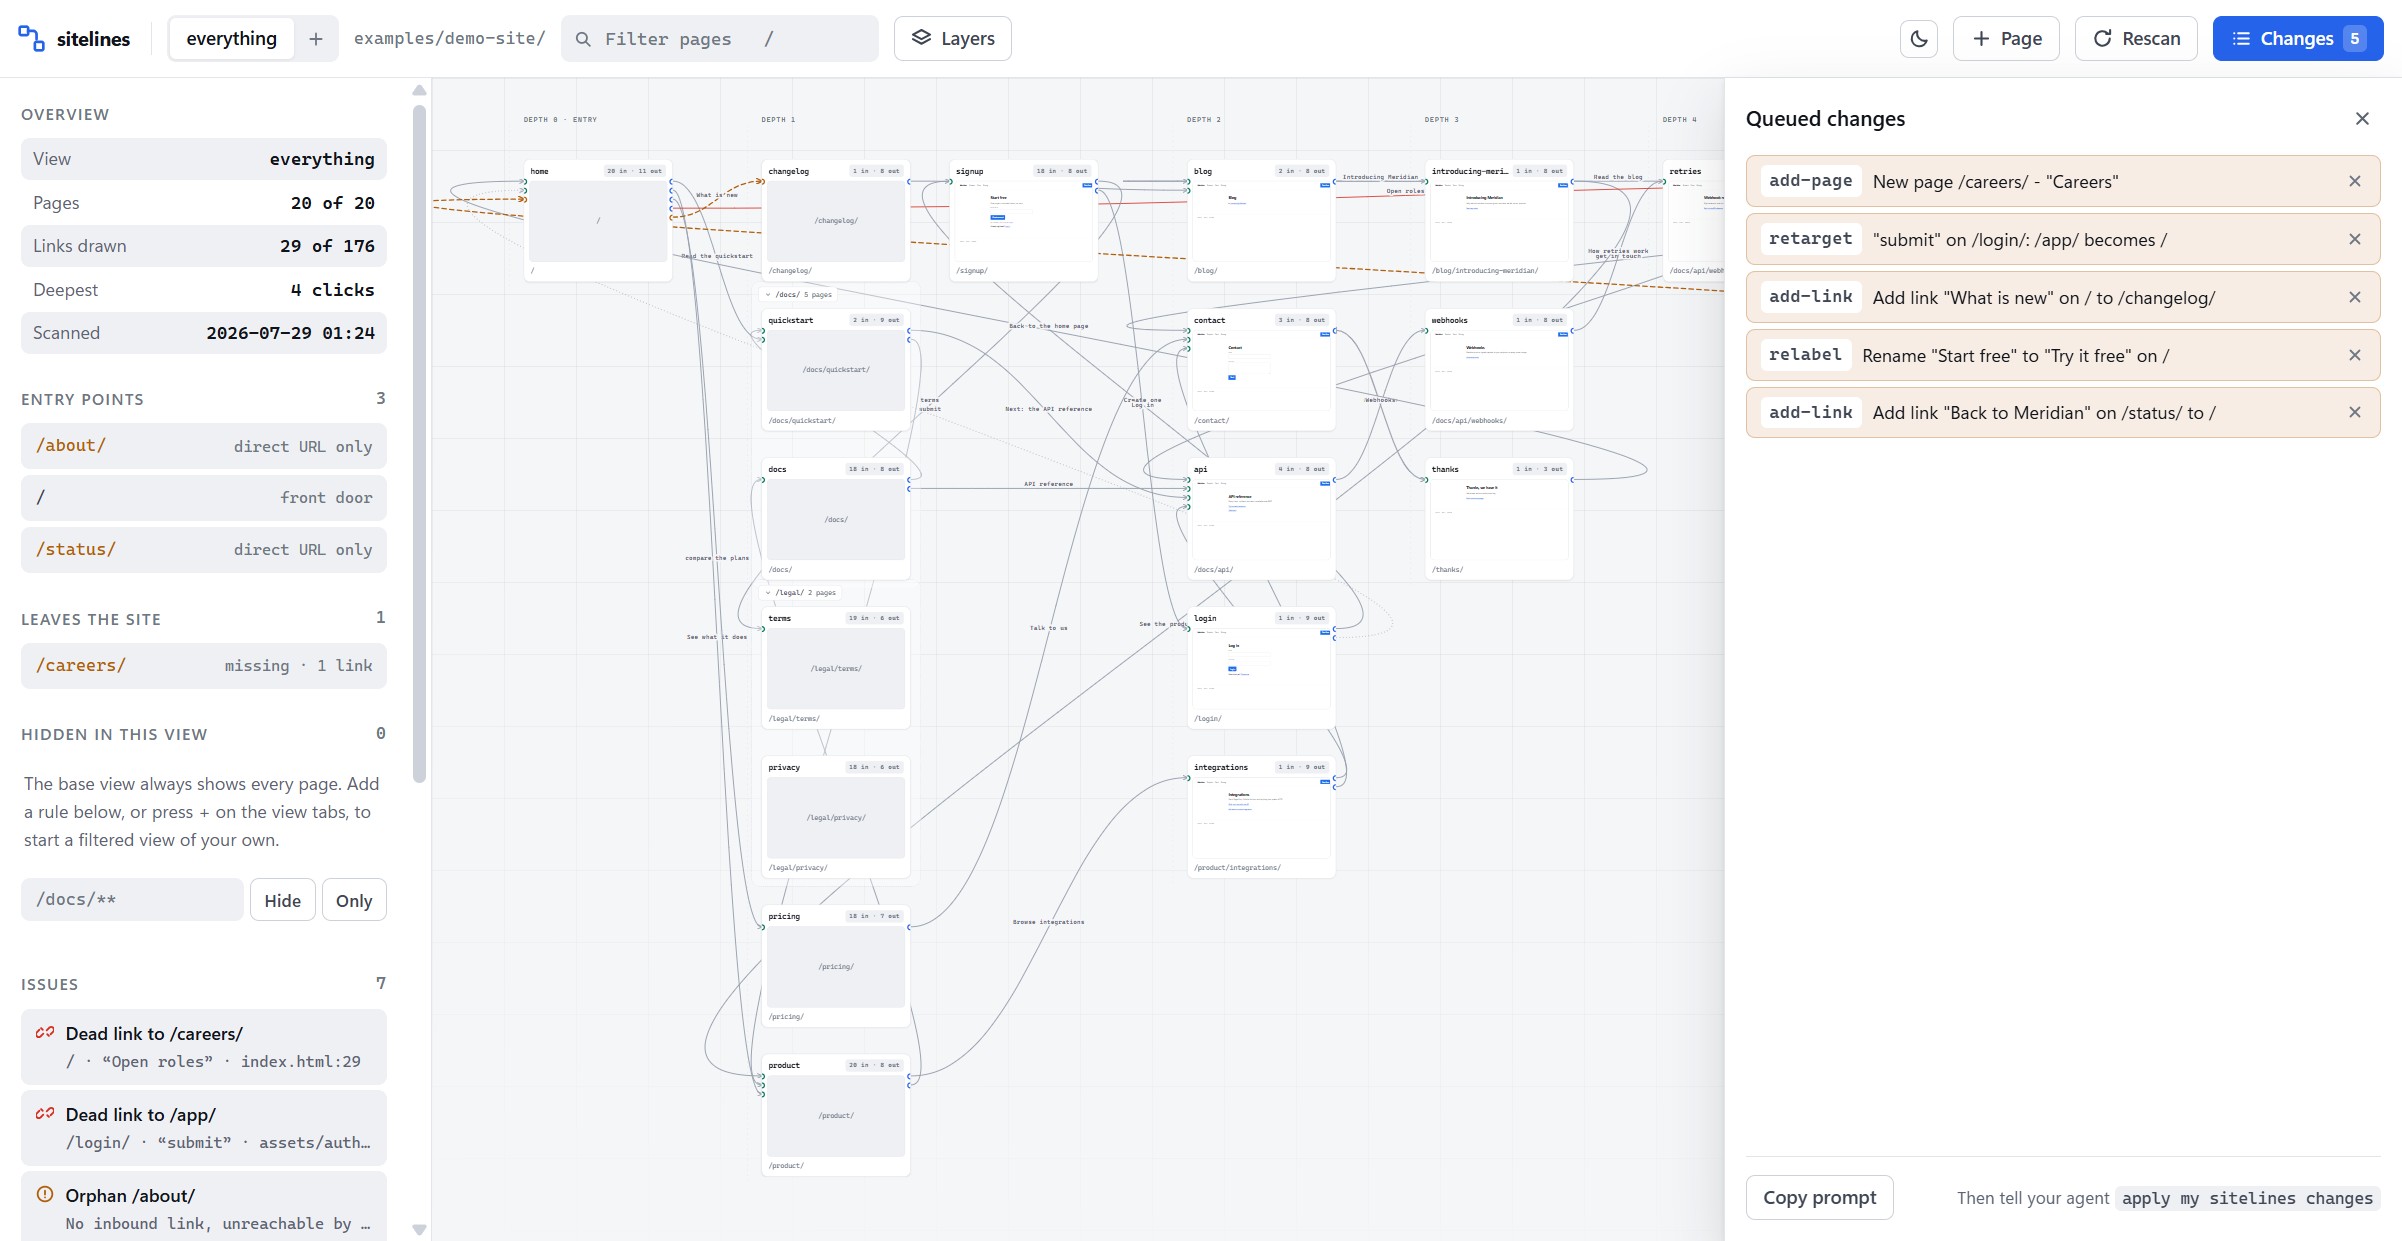Add a new view with plus tab

(x=316, y=39)
